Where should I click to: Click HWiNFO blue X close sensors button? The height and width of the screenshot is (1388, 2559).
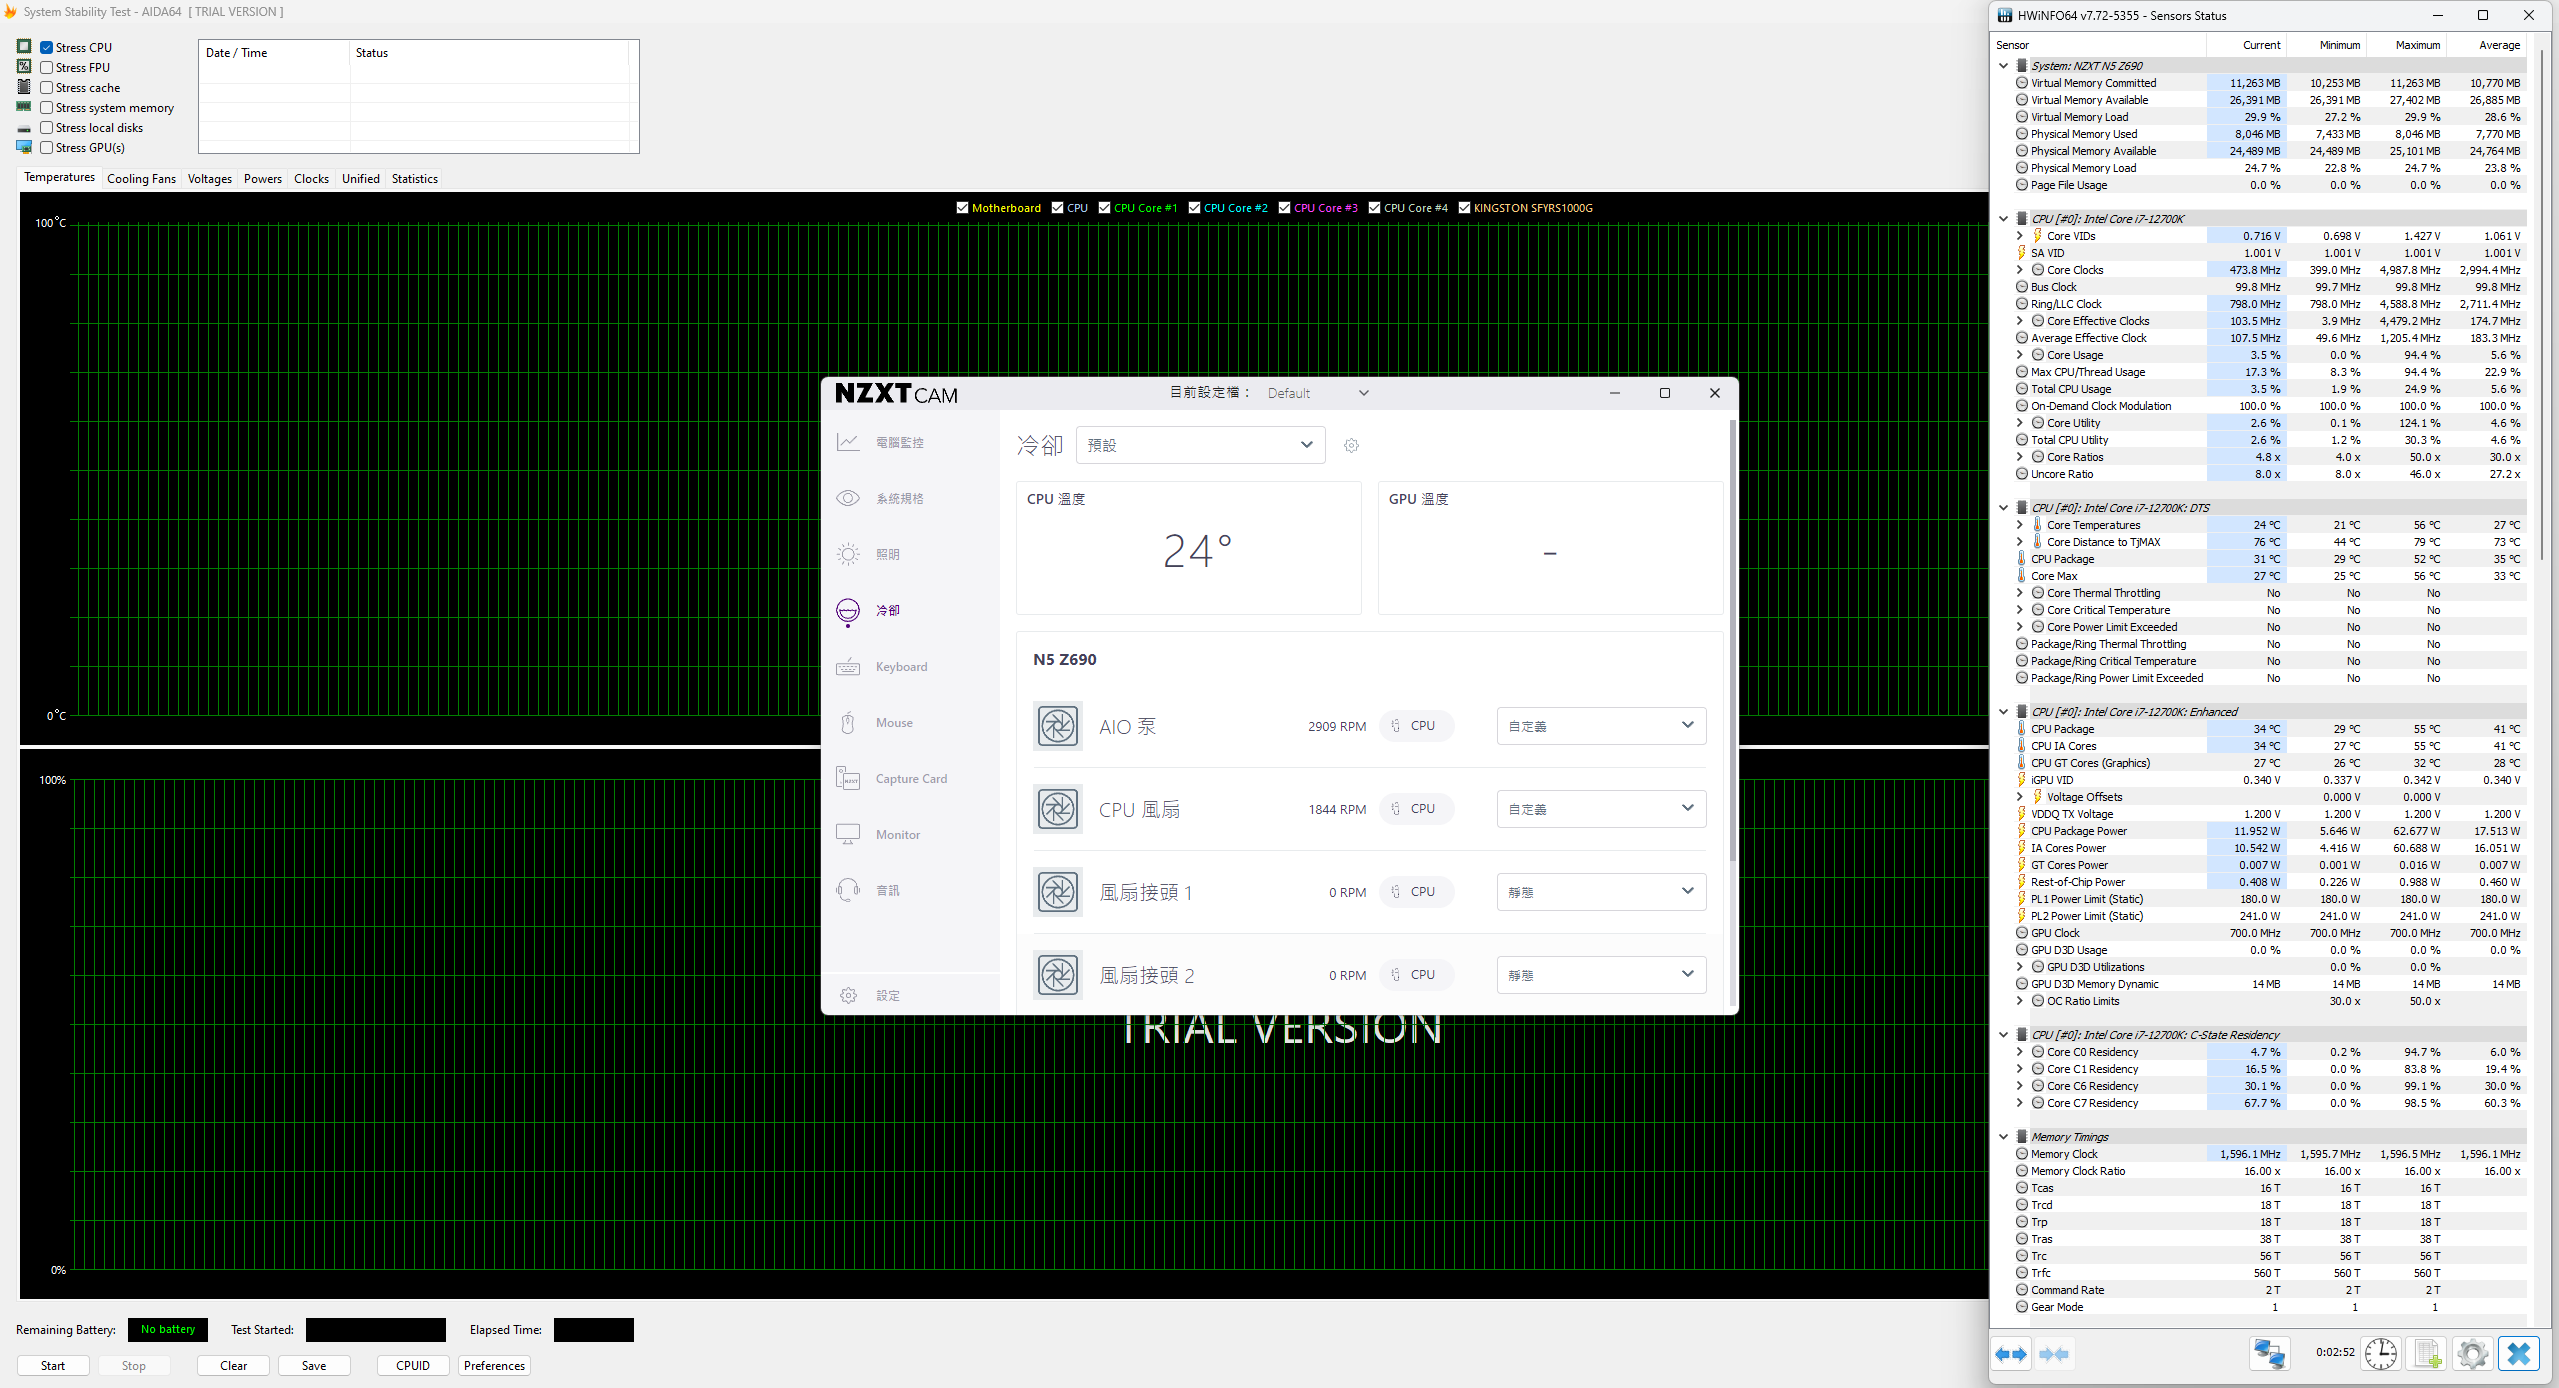2518,1354
